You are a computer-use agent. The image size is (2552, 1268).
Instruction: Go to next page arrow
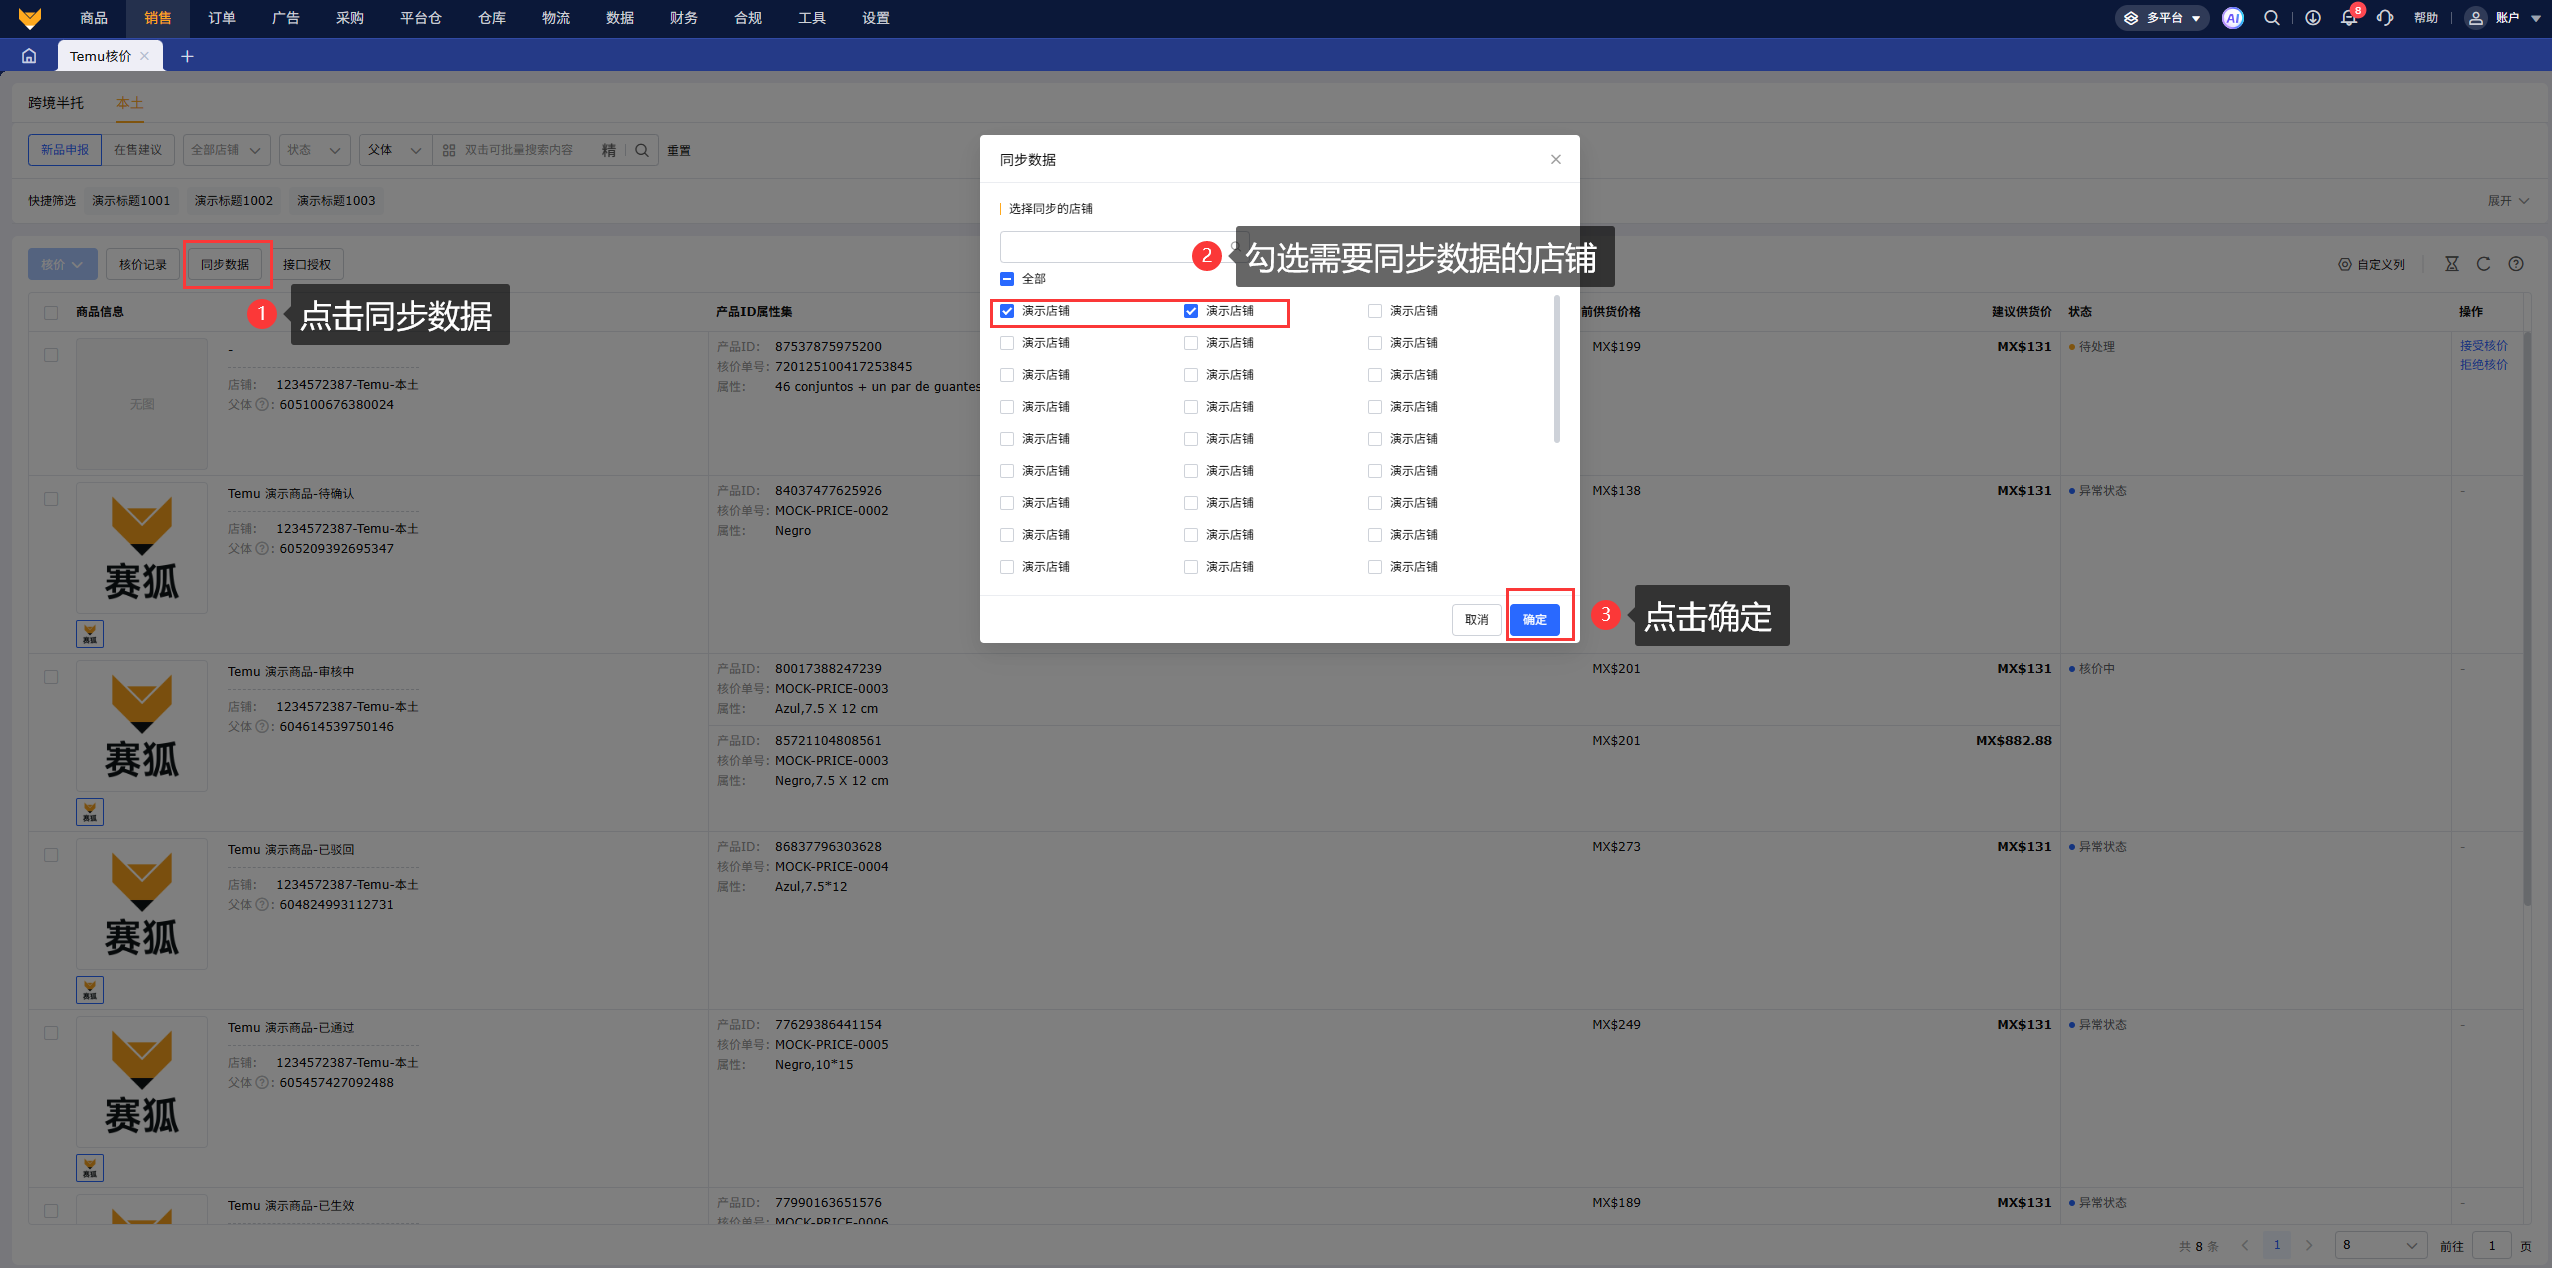(2309, 1245)
